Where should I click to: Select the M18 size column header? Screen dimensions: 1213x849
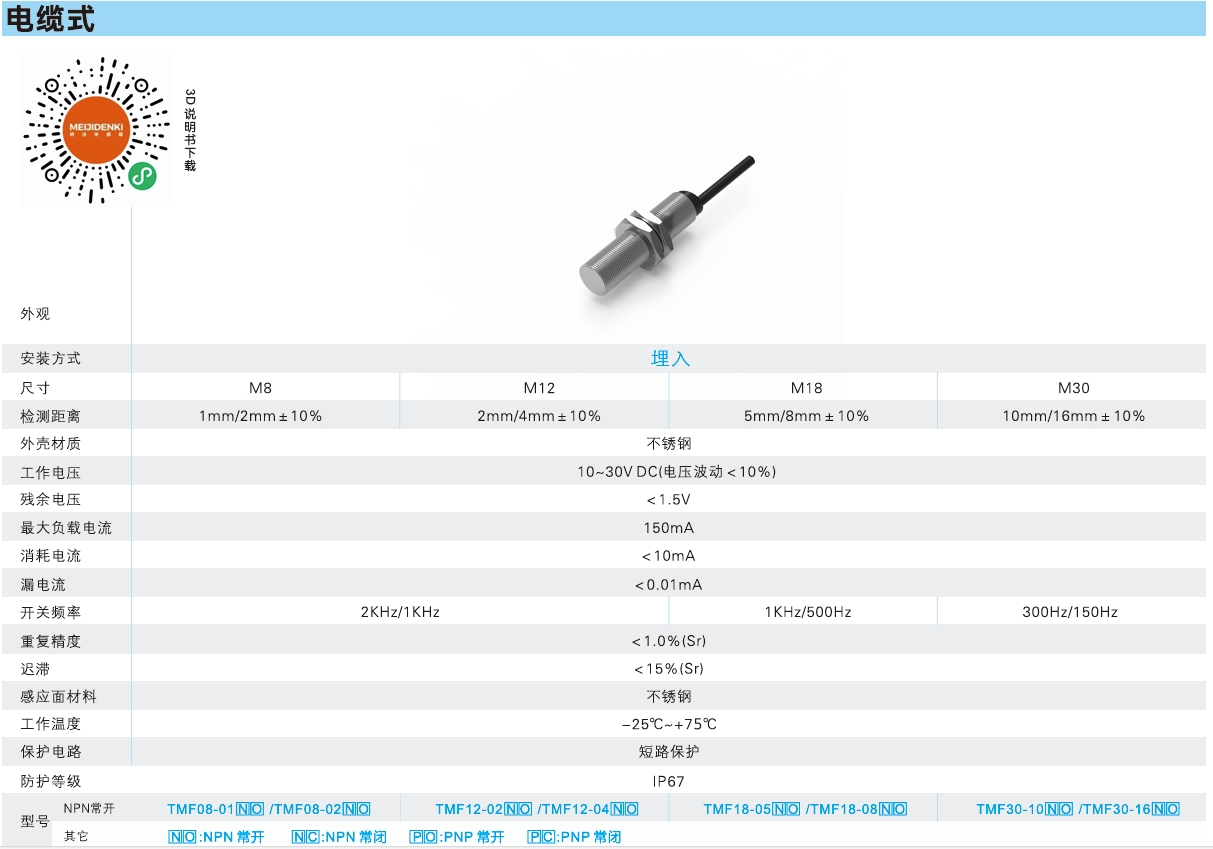coord(806,388)
